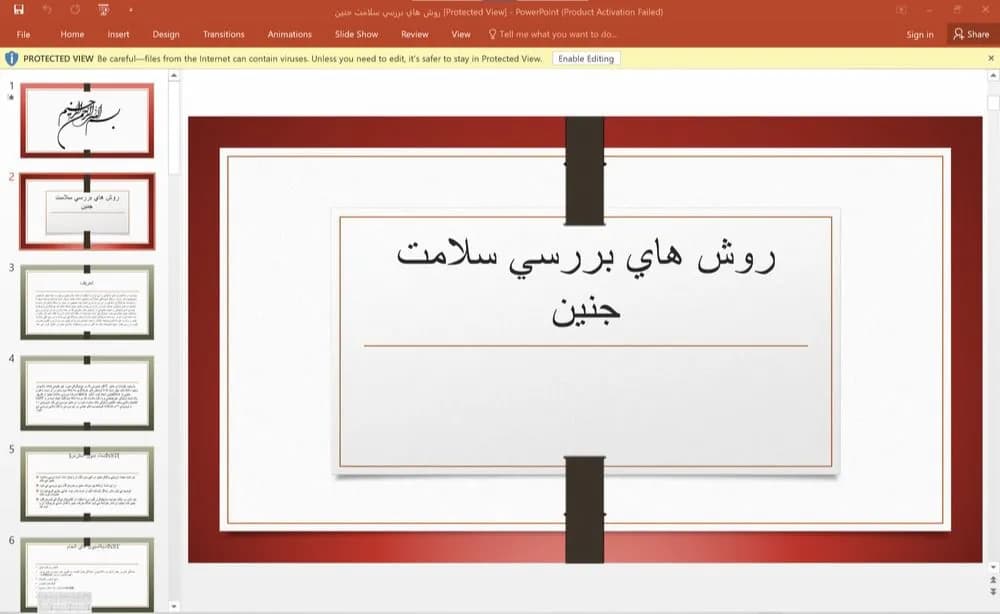Open the Animations tab

point(290,34)
